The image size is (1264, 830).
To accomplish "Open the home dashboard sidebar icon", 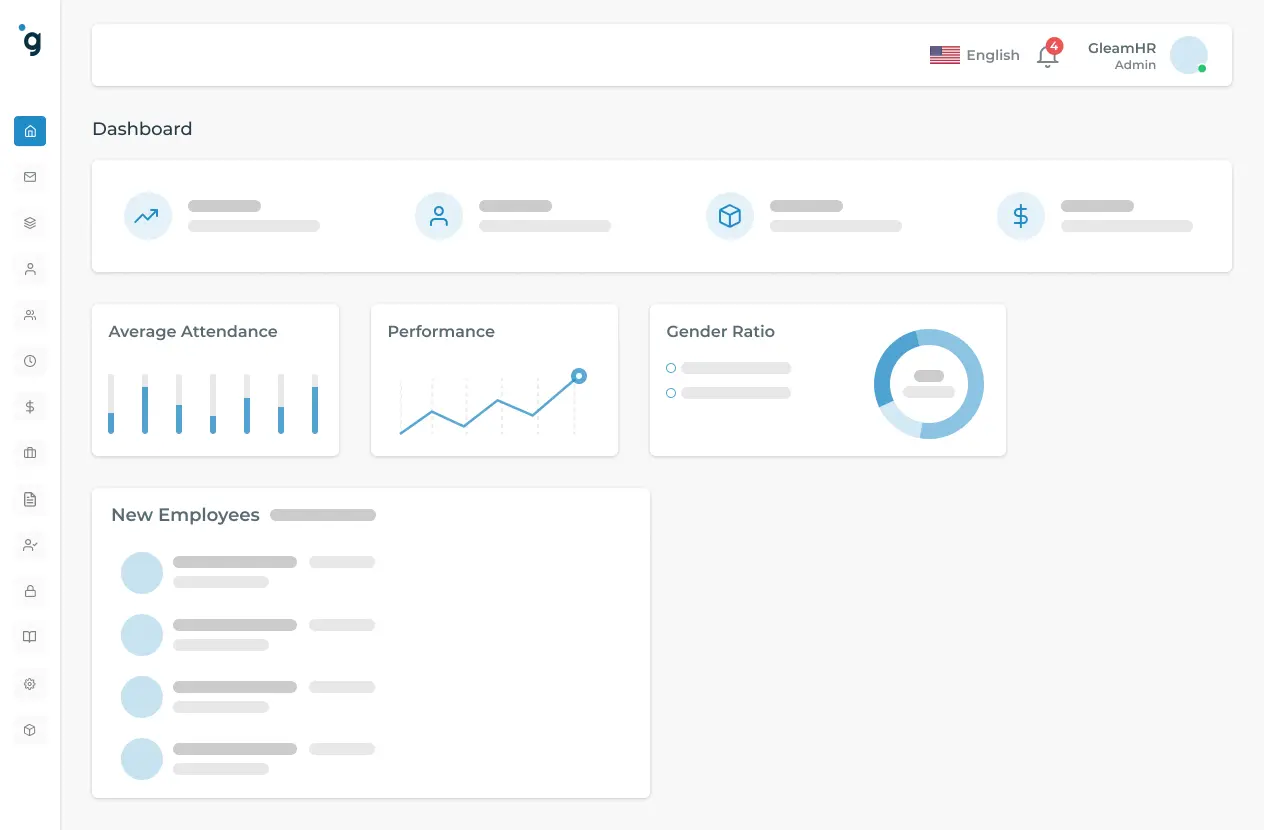I will pos(30,131).
